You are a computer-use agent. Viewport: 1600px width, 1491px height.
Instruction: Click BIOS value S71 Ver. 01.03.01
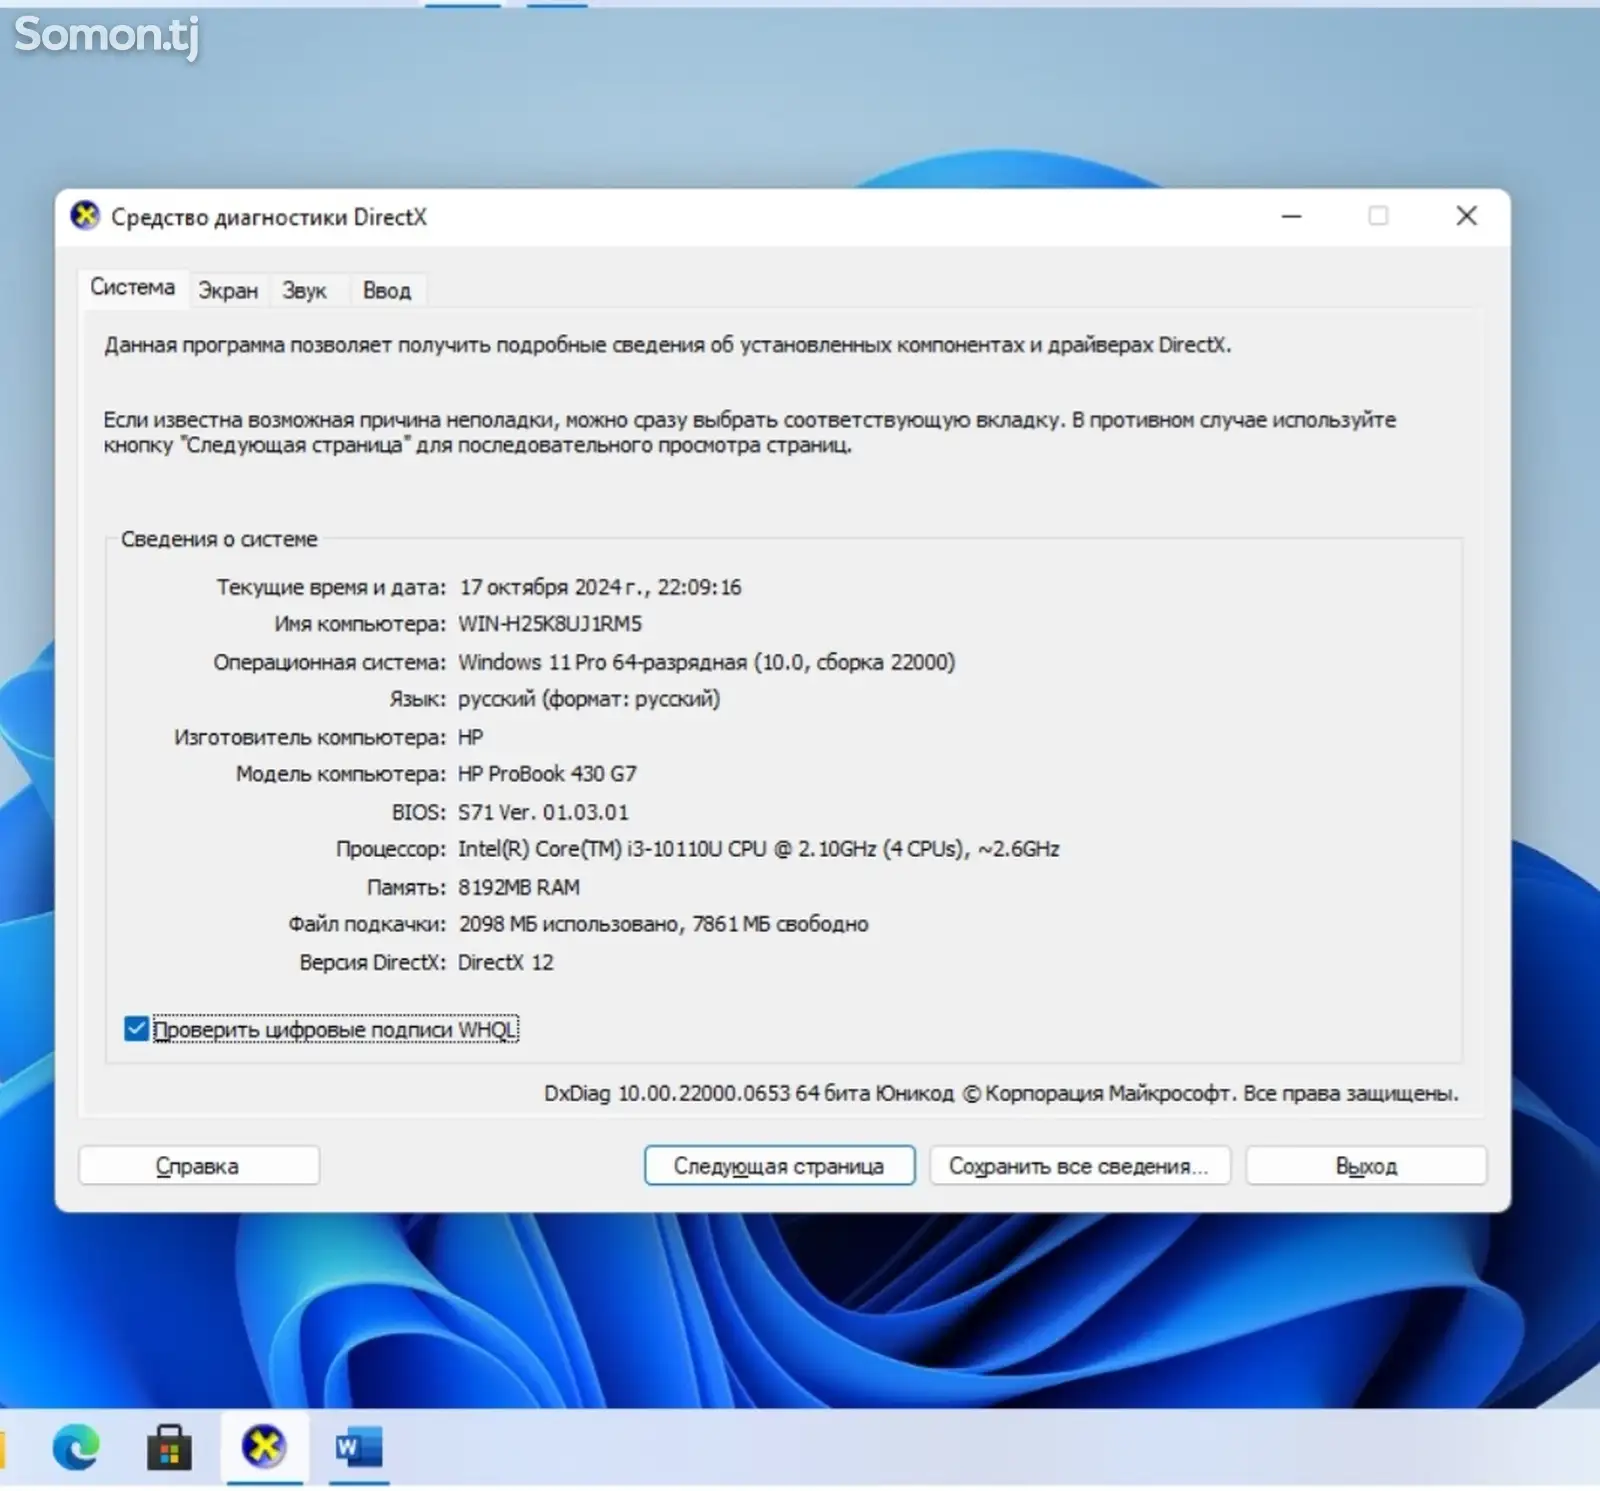(x=543, y=812)
